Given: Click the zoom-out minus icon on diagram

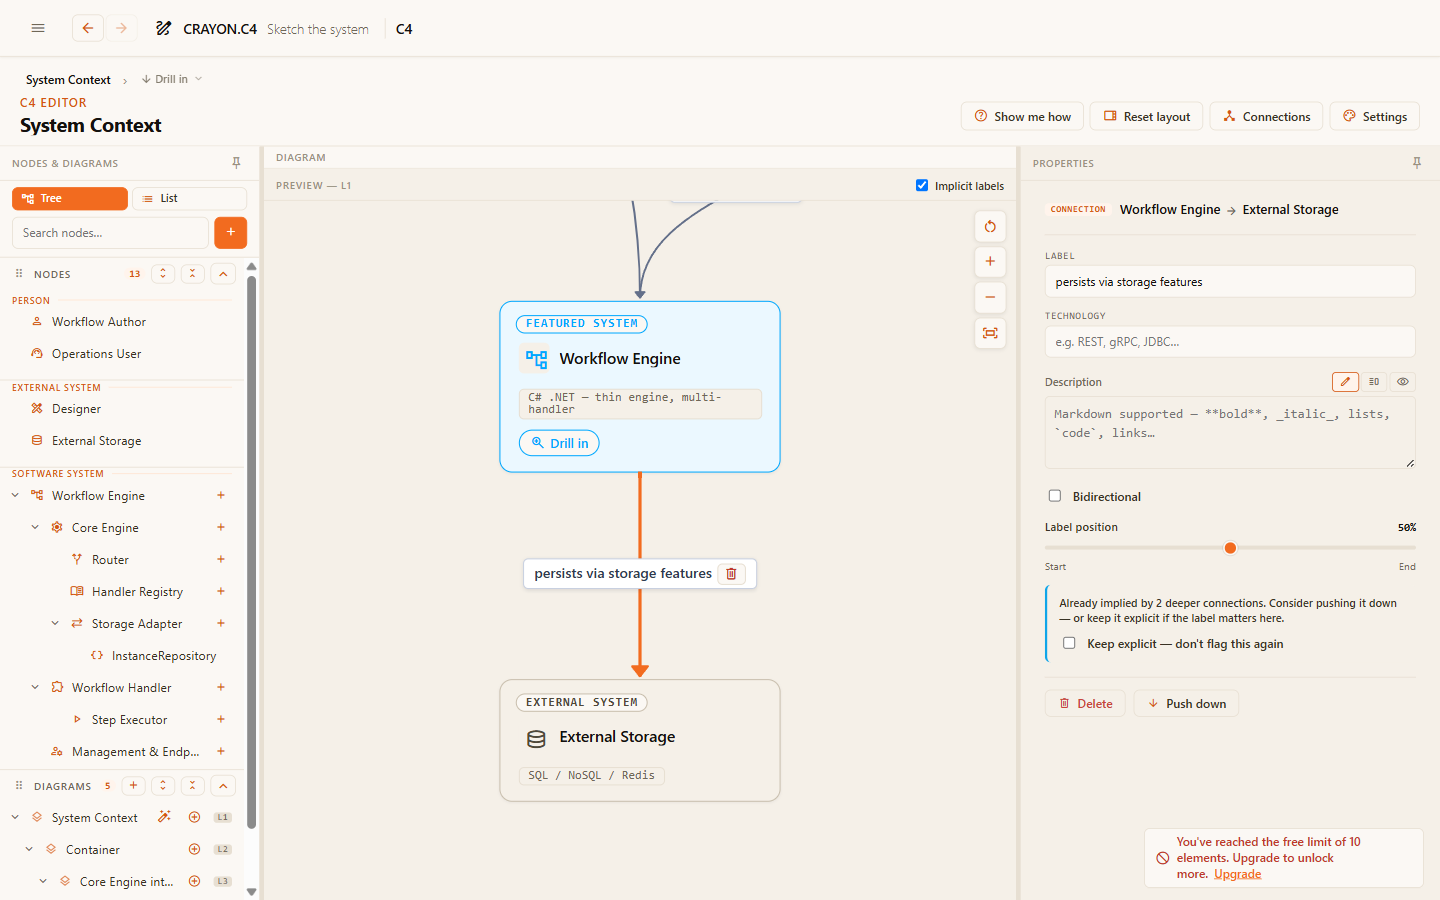Looking at the screenshot, I should [990, 297].
